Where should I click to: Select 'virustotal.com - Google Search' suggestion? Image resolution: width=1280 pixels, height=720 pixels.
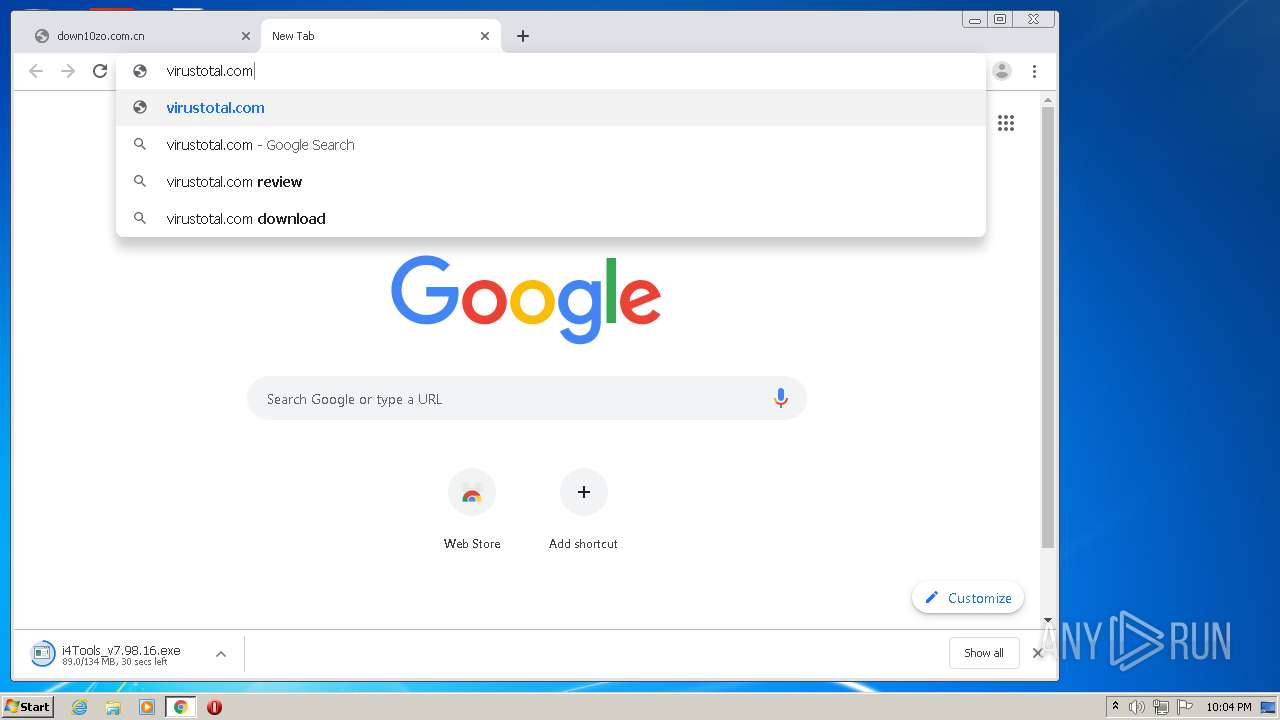point(551,145)
